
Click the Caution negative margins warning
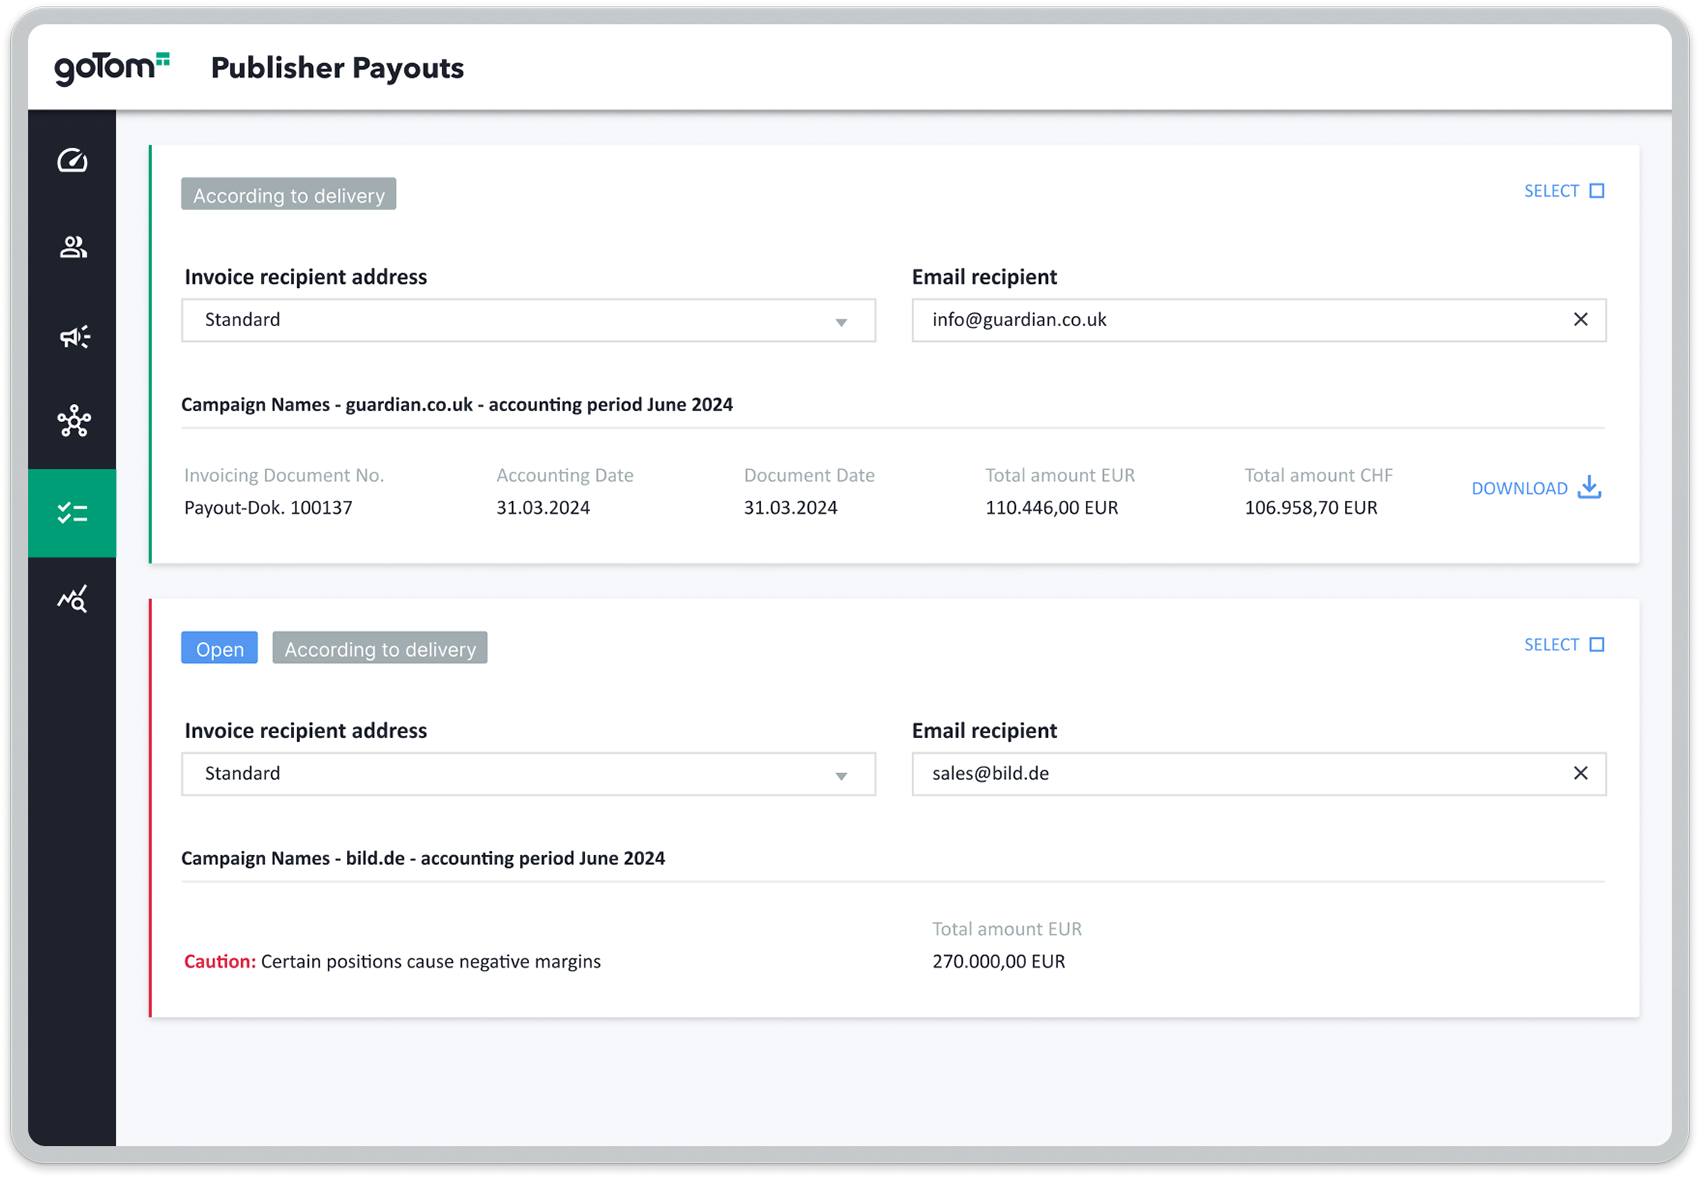pyautogui.click(x=392, y=962)
